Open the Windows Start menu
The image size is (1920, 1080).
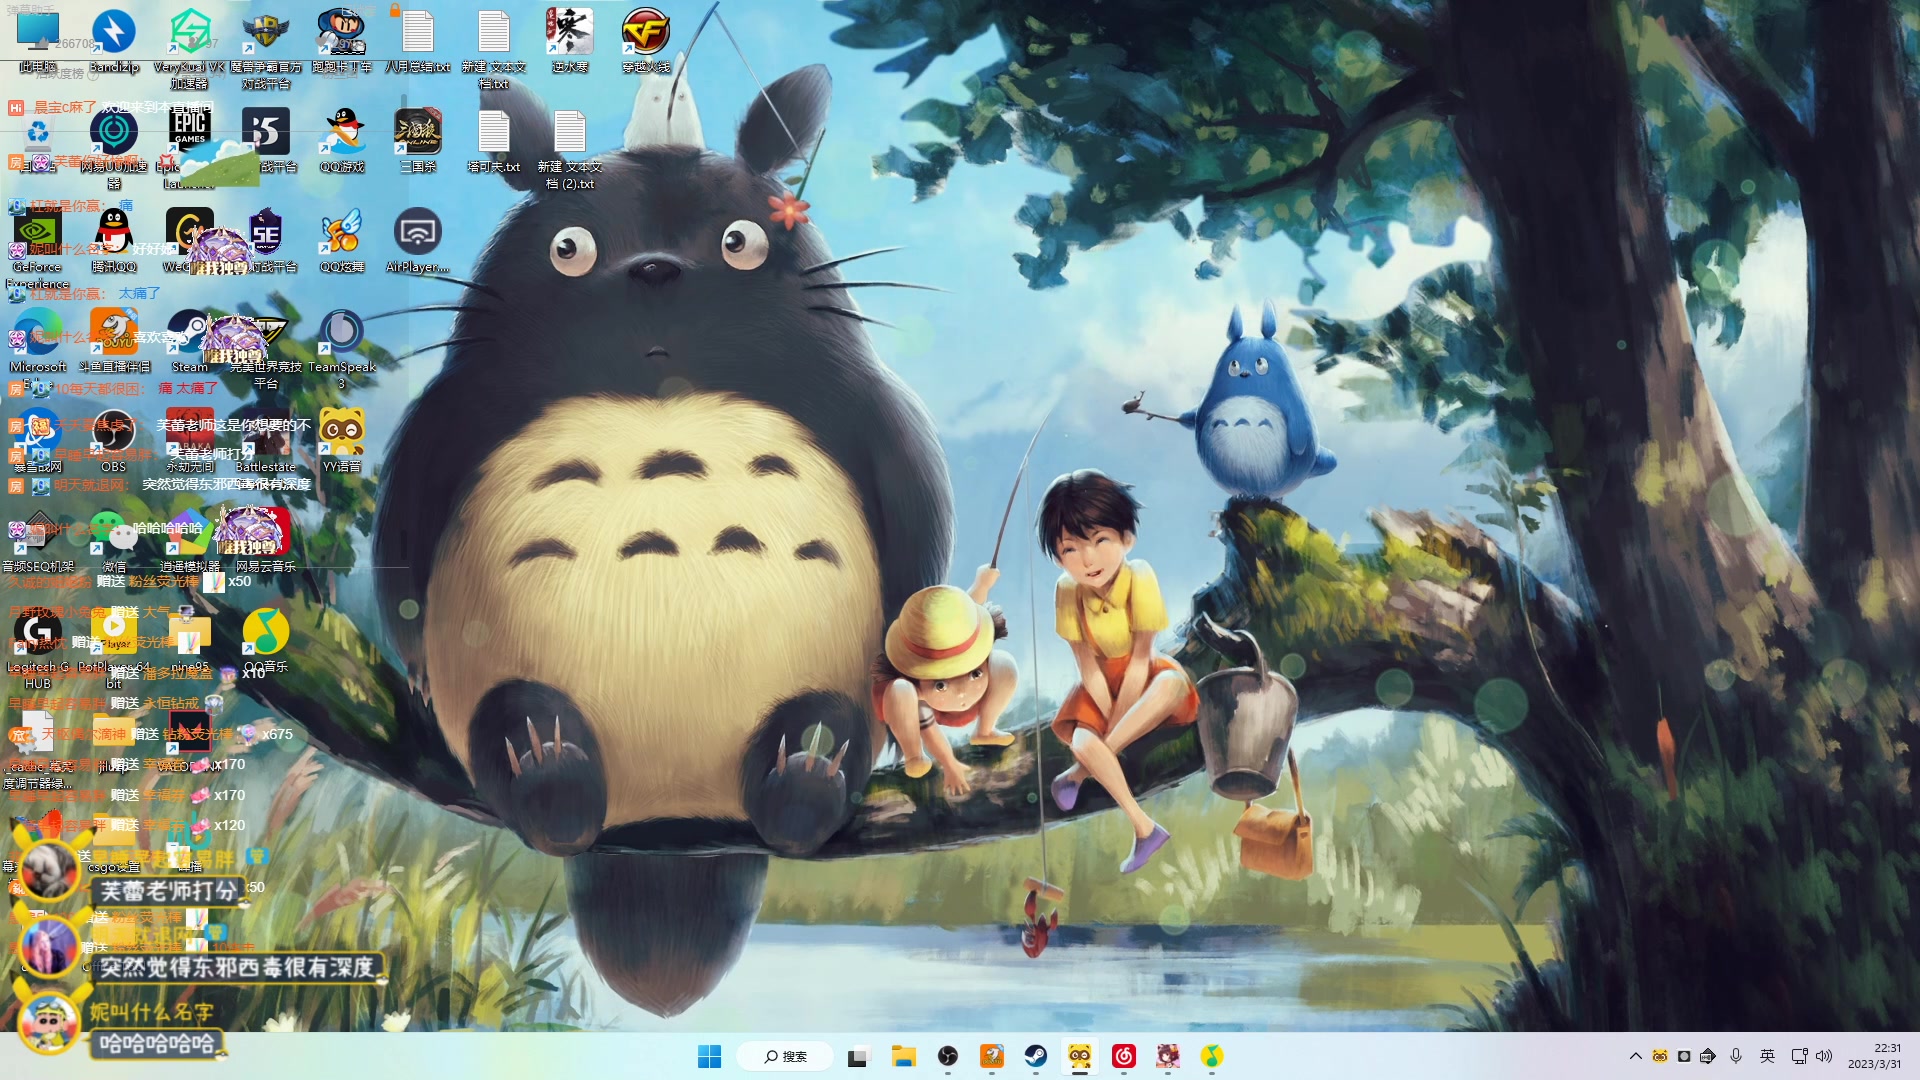coord(709,1056)
